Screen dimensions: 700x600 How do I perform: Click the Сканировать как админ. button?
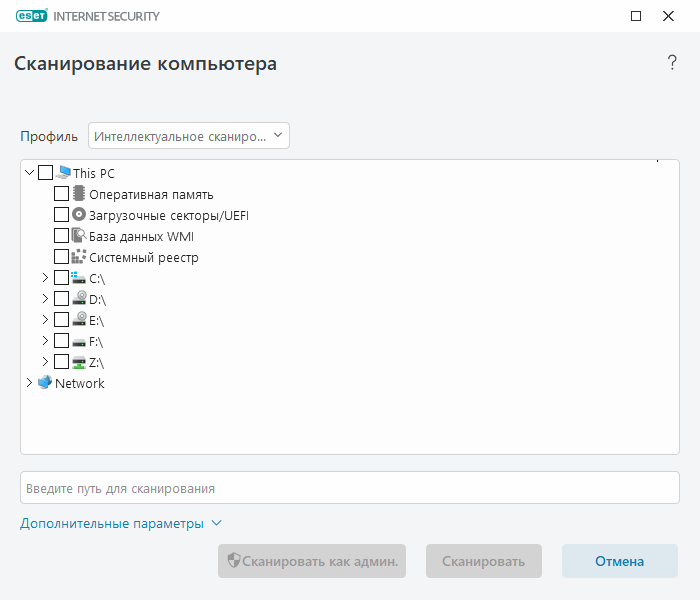(312, 561)
